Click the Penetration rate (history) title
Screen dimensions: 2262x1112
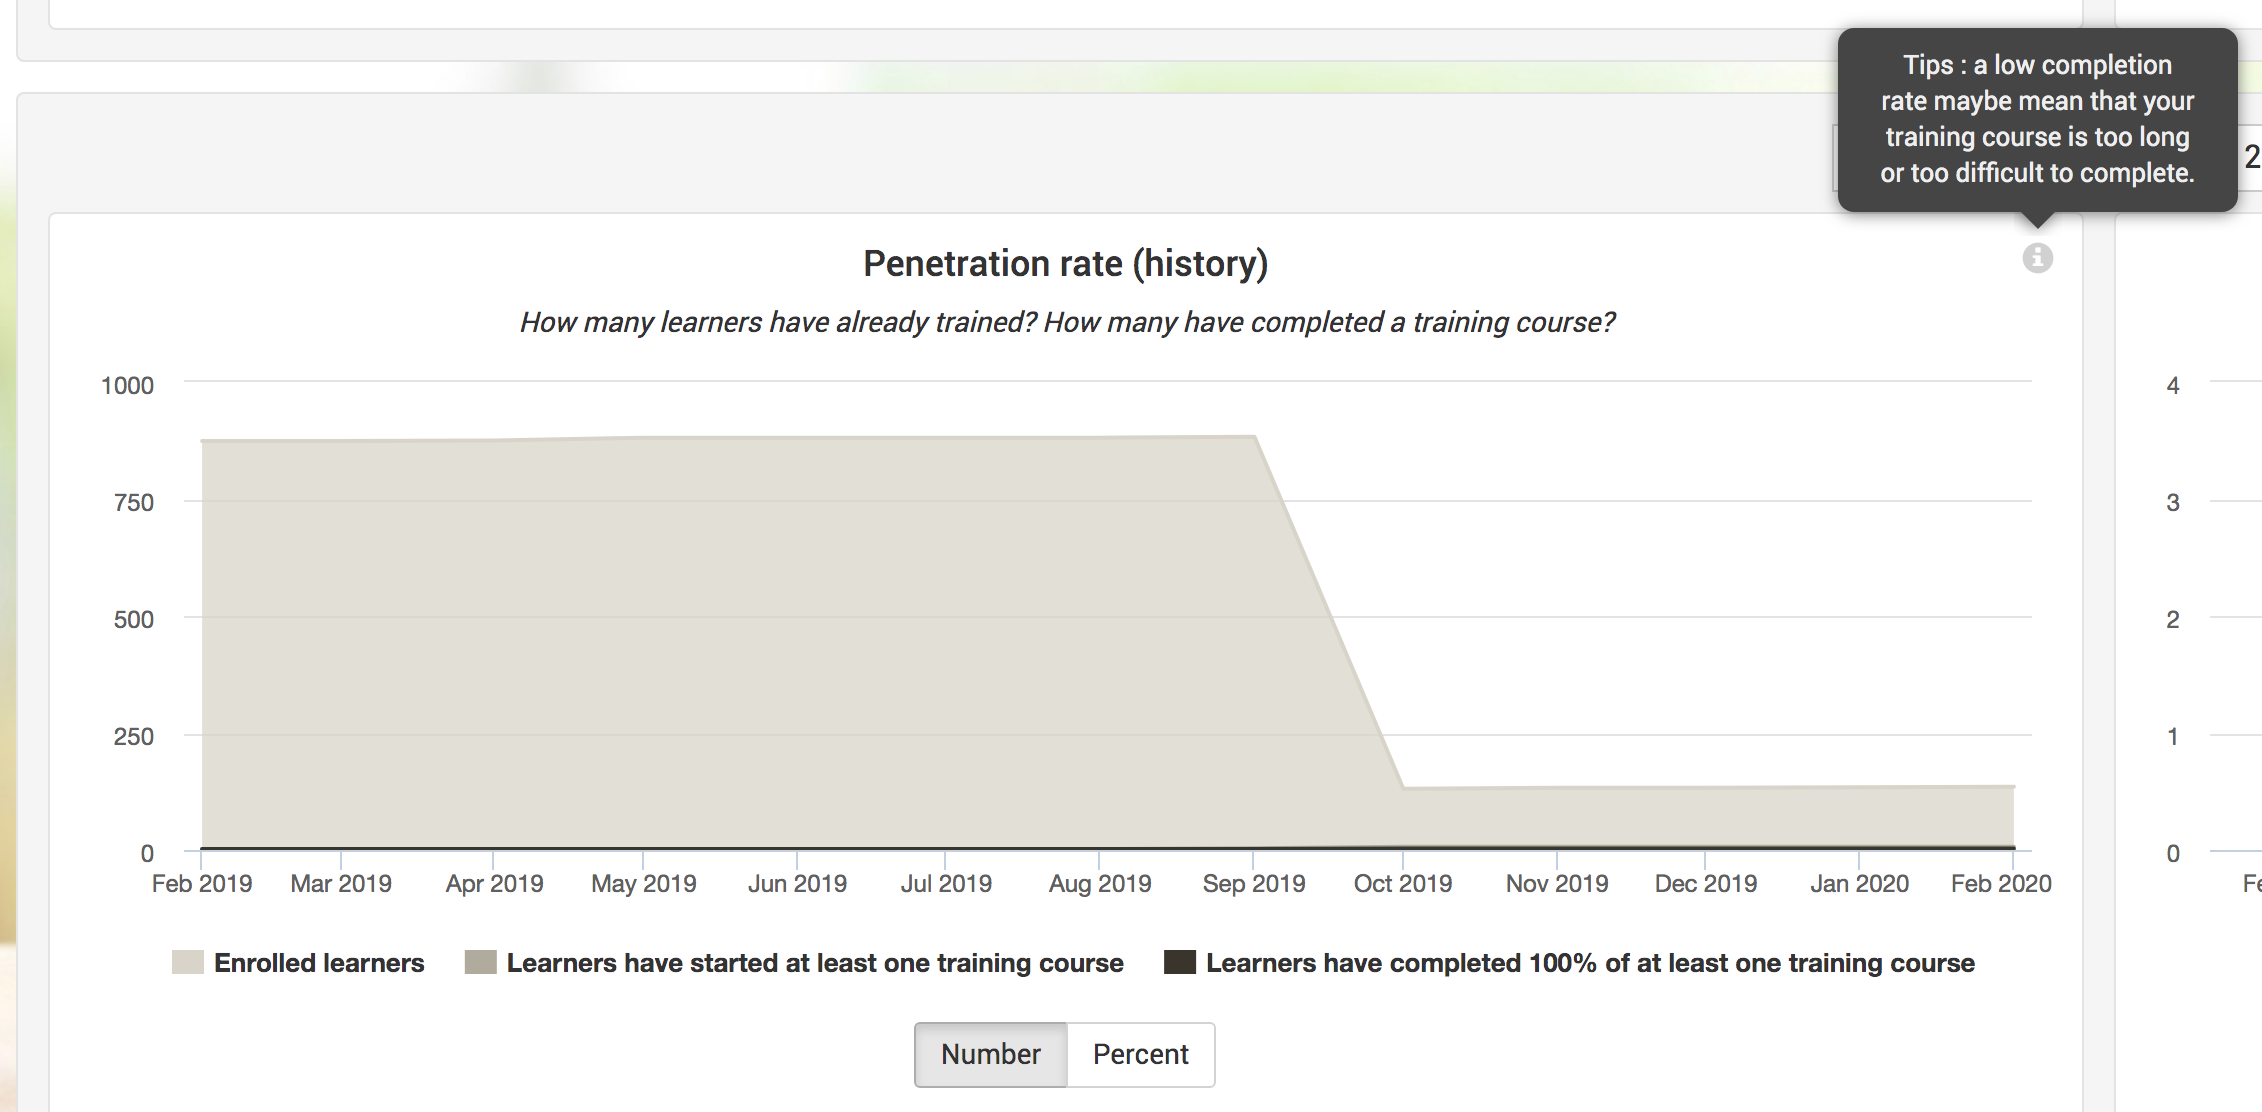coord(1066,264)
